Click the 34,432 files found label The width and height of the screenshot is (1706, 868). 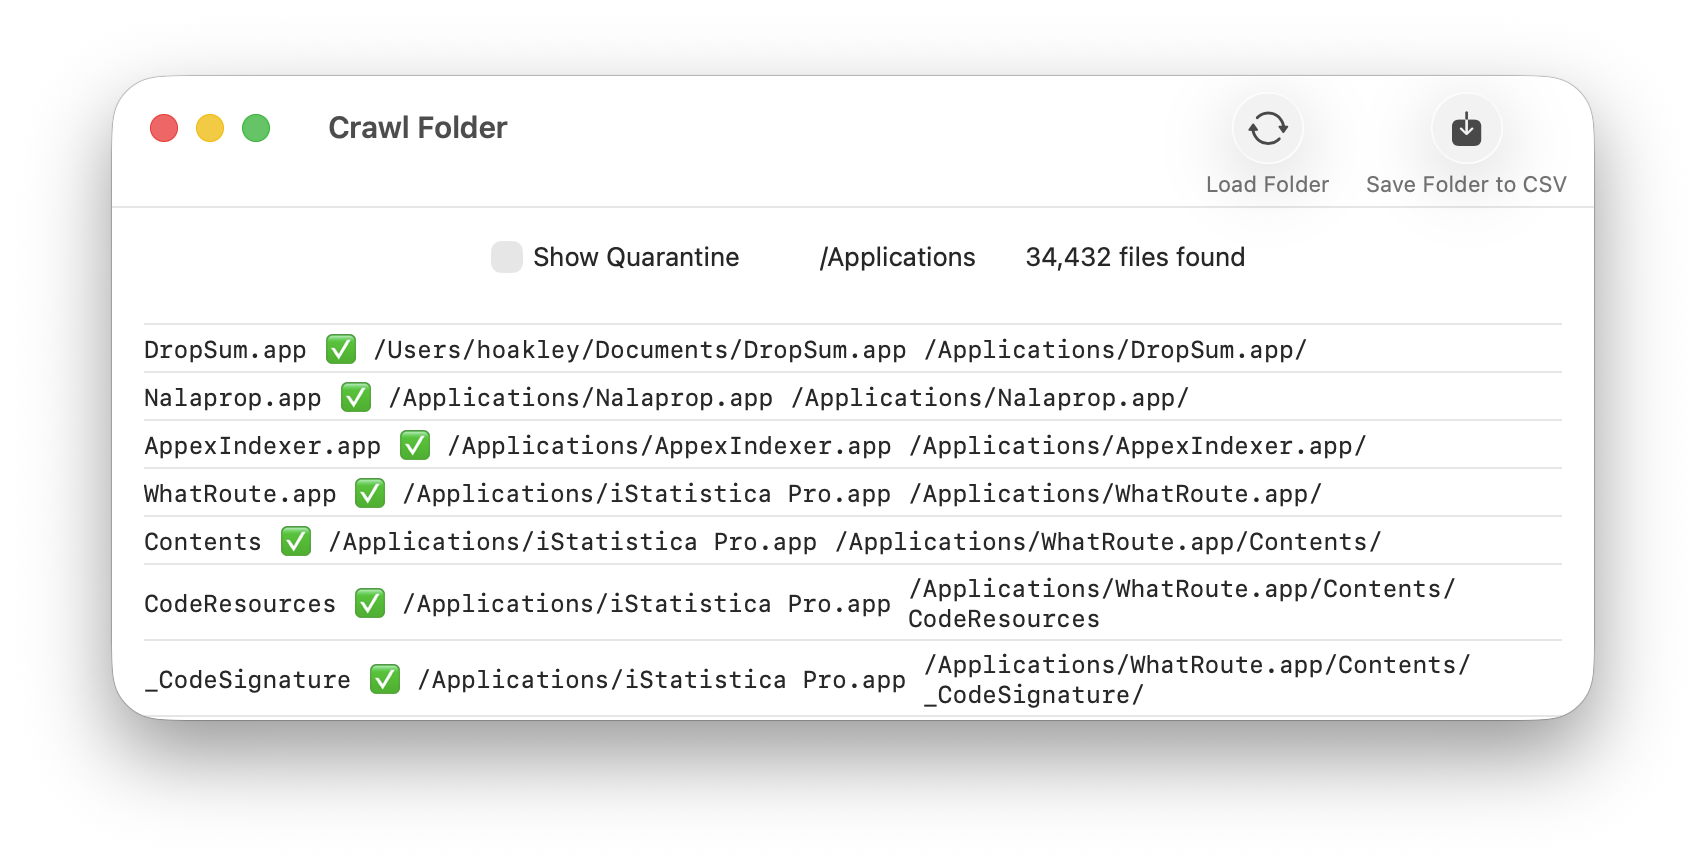coord(1135,257)
